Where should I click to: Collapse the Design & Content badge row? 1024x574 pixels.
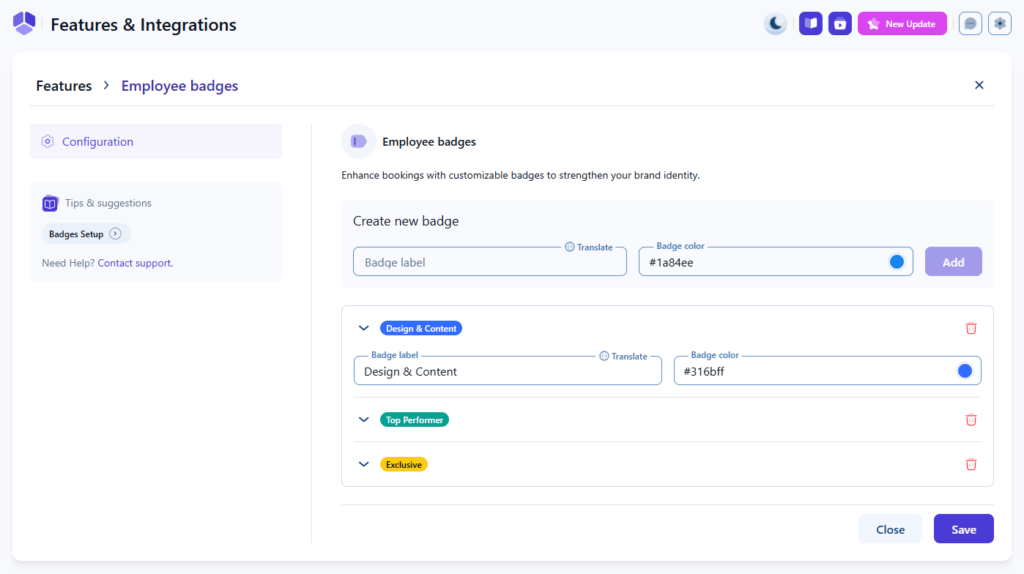pos(364,328)
